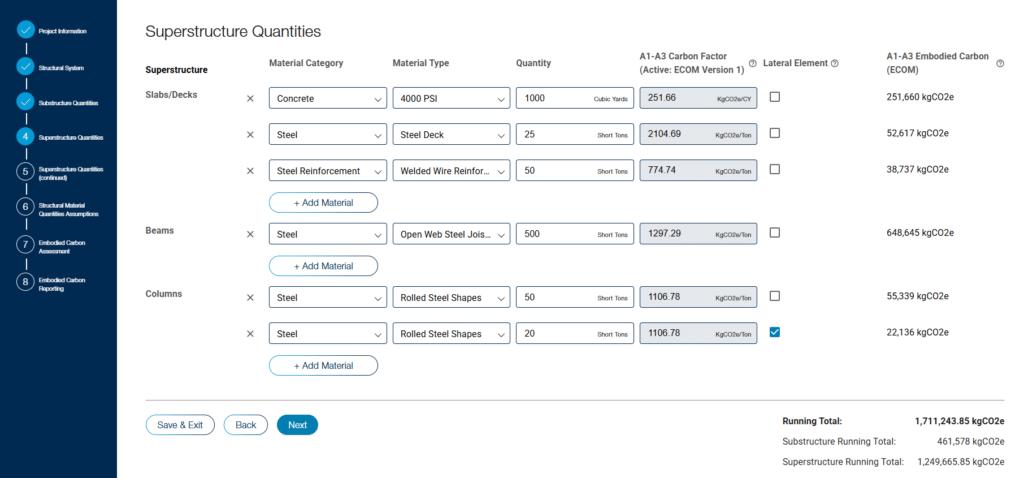Click the A1-A3 Embodied Carbon info icon
This screenshot has width=1024, height=478.
pyautogui.click(x=999, y=63)
